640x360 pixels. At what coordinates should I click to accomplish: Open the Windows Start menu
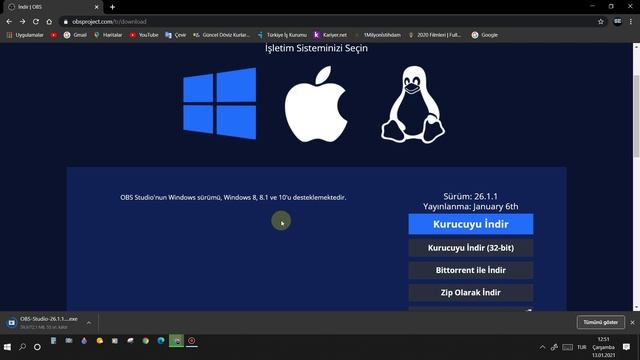click(x=7, y=347)
